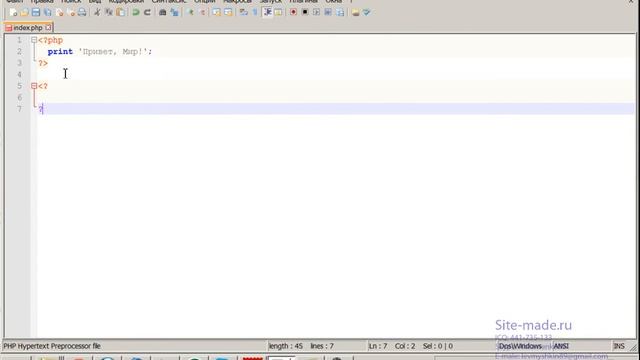This screenshot has height=360, width=640.
Task: Click the '<?' tag on line 5
Action: coord(43,86)
